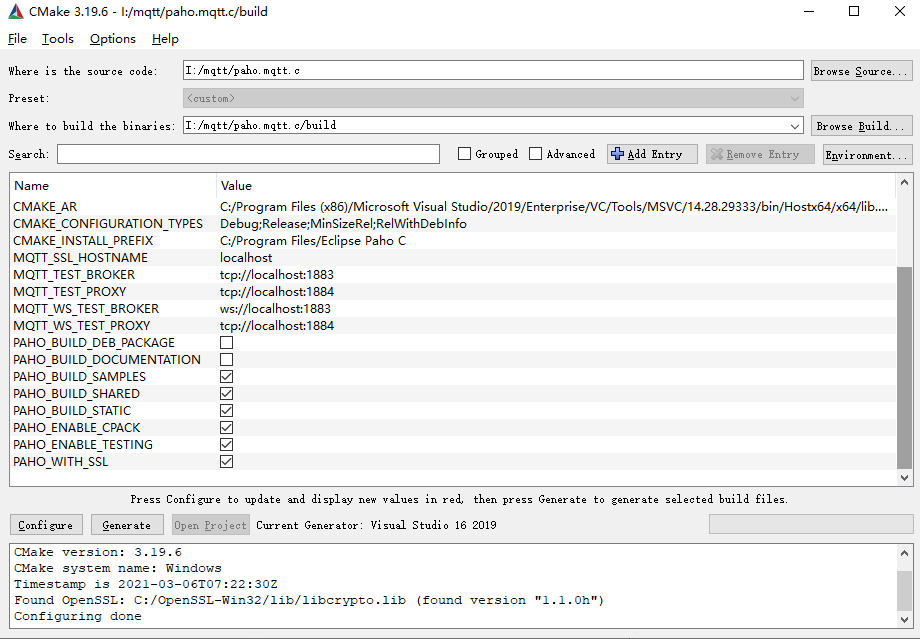Click the Browse Build button
This screenshot has width=920, height=639.
pyautogui.click(x=861, y=126)
